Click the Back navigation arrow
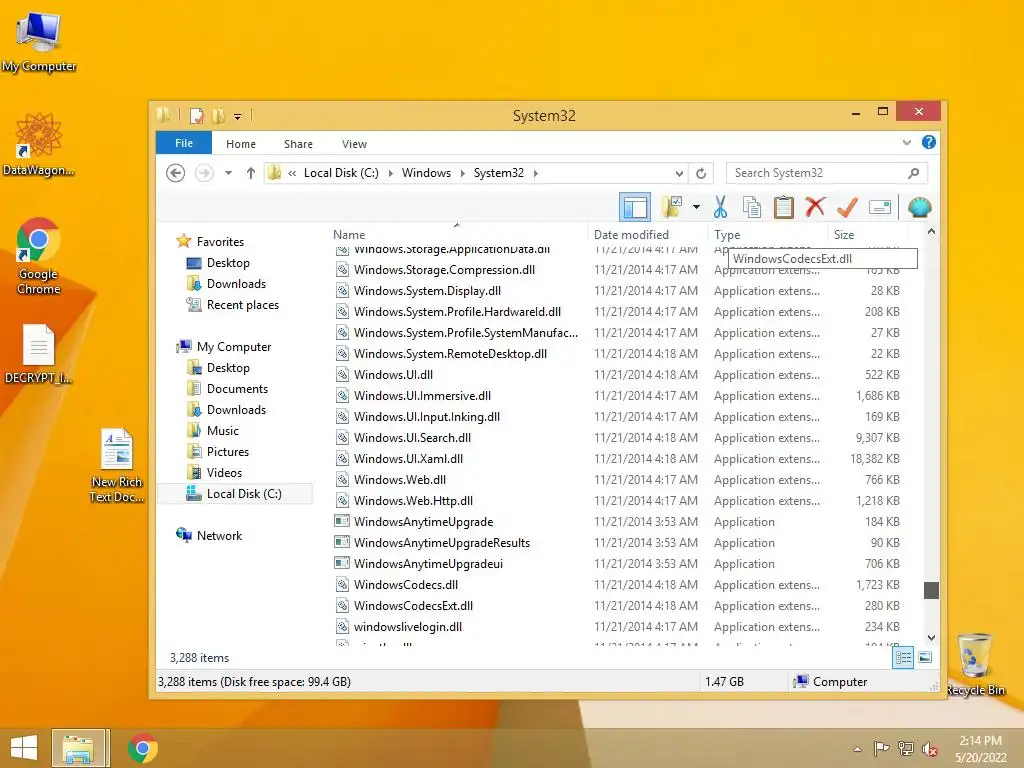The width and height of the screenshot is (1024, 768). 175,173
